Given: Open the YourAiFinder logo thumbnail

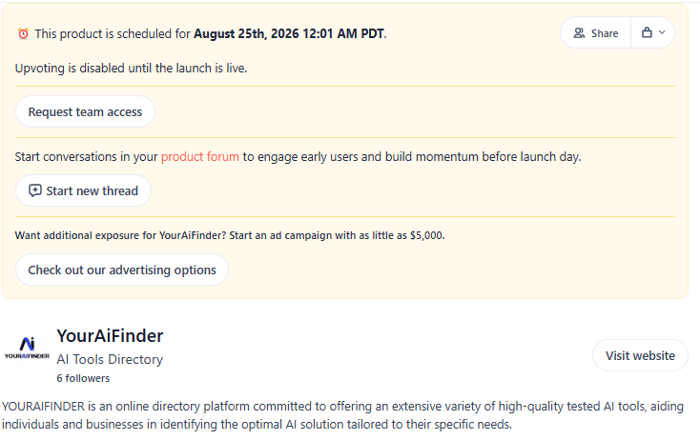Looking at the screenshot, I should pyautogui.click(x=27, y=348).
